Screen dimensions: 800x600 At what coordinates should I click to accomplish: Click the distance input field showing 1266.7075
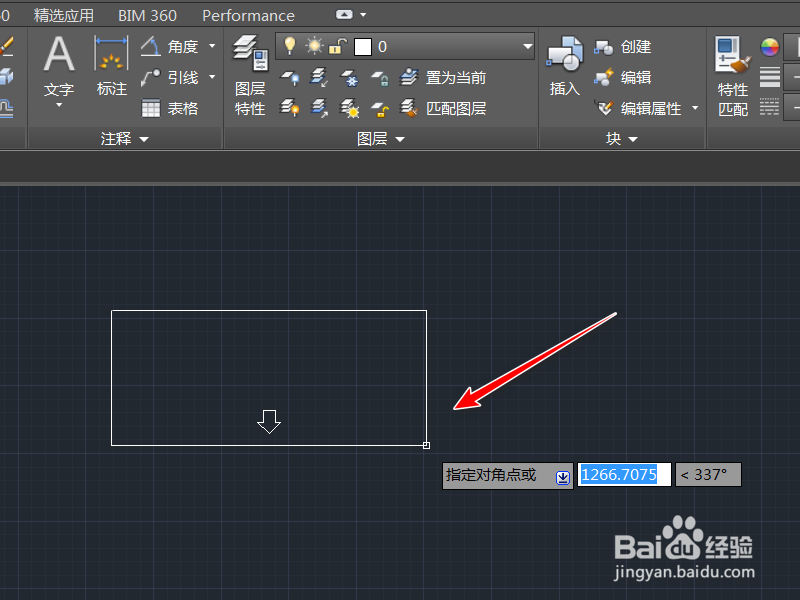624,475
